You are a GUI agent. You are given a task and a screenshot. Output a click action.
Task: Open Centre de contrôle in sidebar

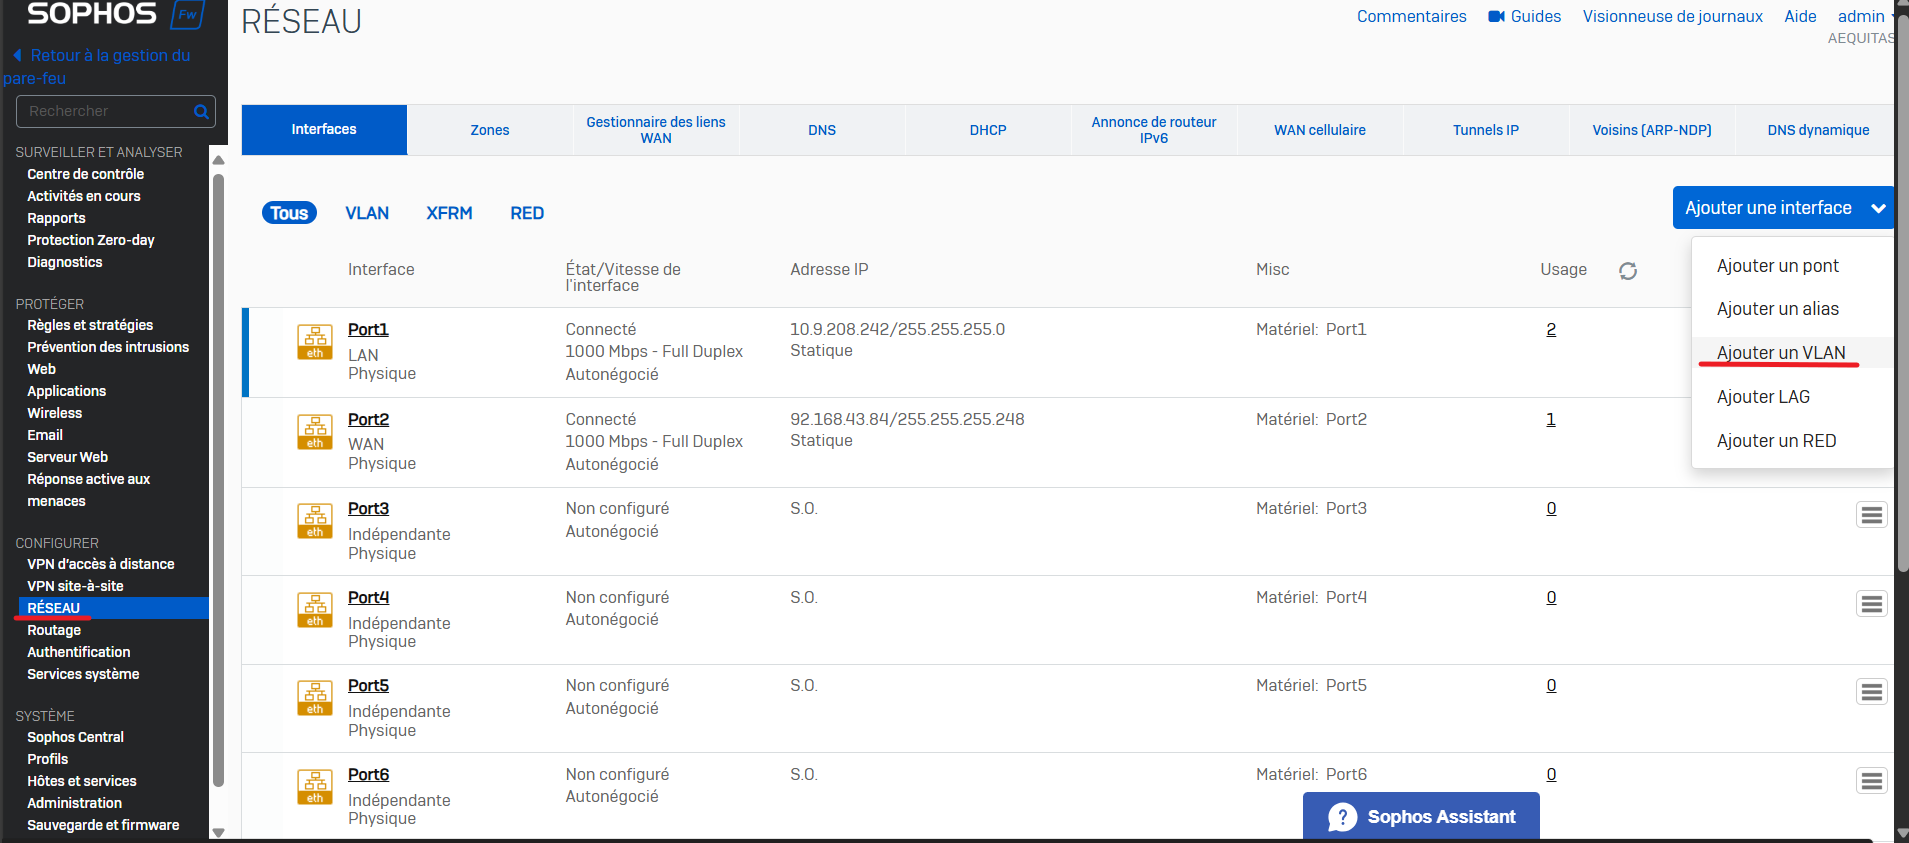click(86, 174)
